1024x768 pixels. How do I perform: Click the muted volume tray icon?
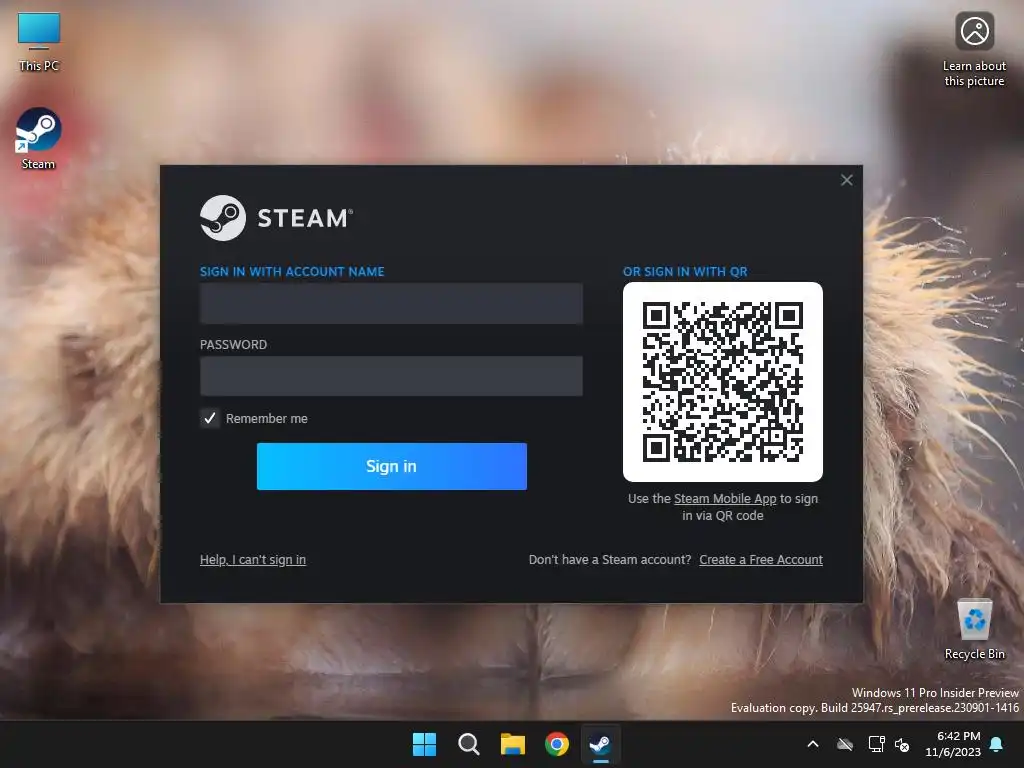coord(902,744)
